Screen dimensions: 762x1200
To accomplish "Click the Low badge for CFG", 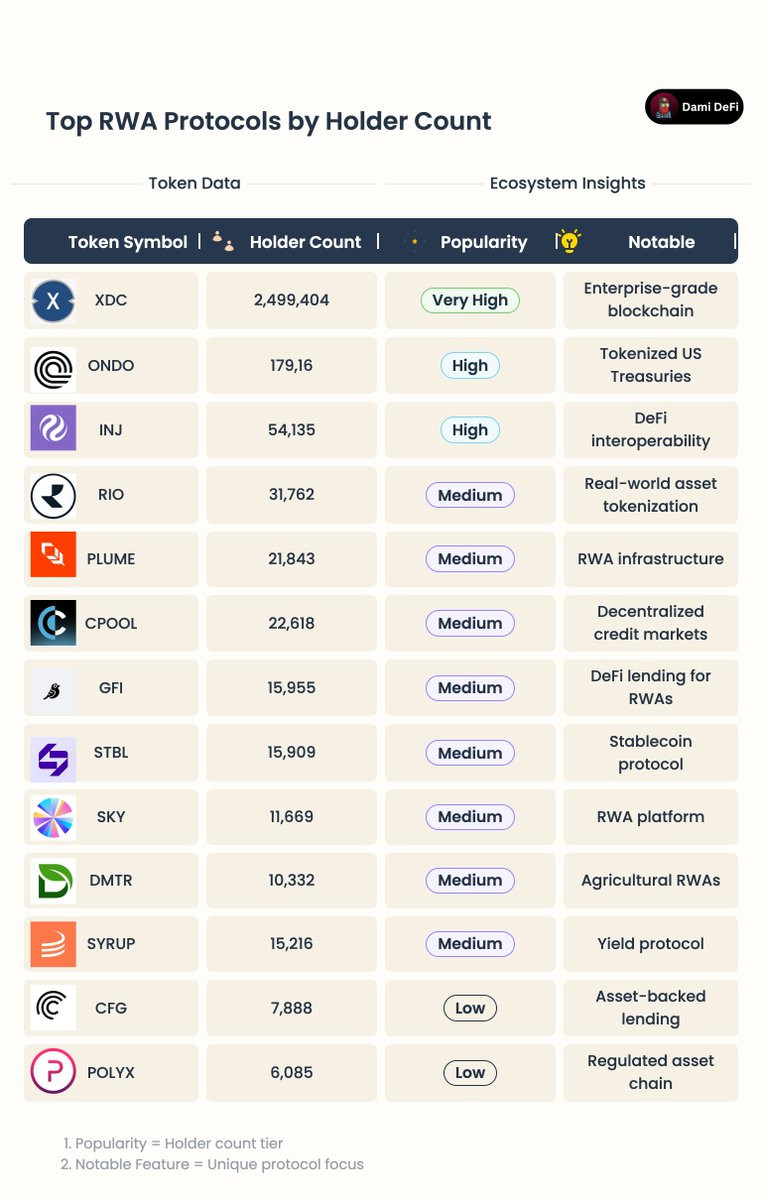I will [470, 1008].
